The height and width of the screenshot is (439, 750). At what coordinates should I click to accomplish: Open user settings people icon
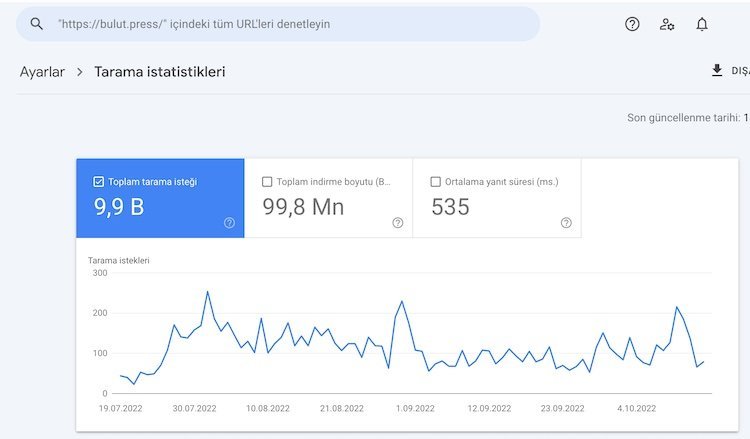coord(667,24)
